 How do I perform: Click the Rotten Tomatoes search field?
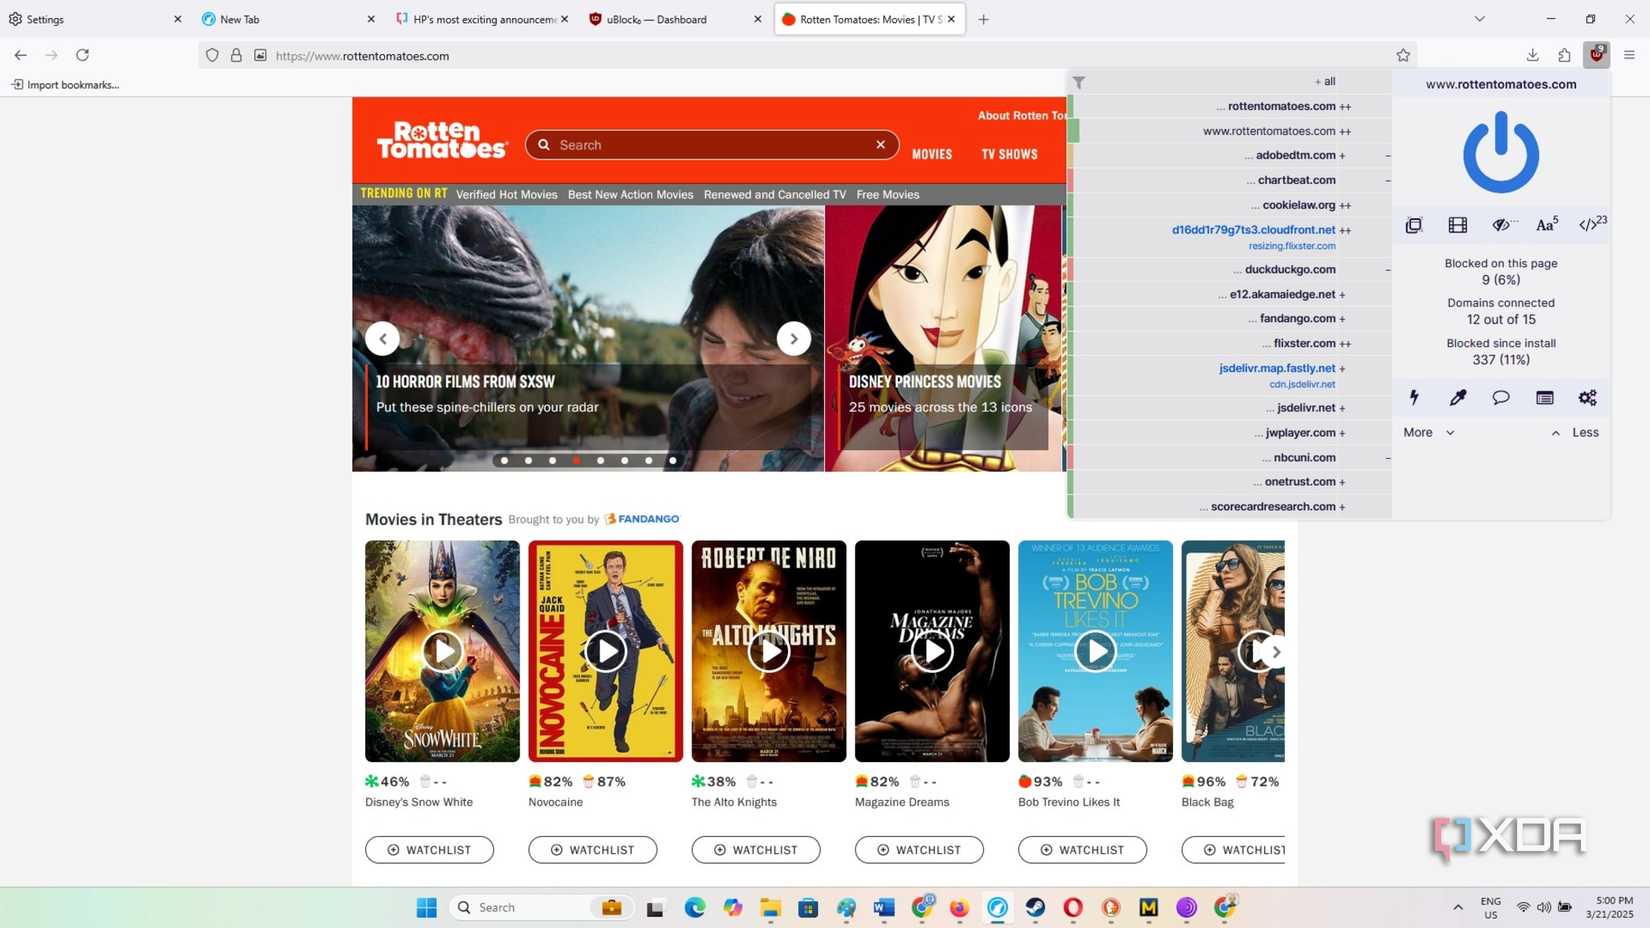coord(712,145)
